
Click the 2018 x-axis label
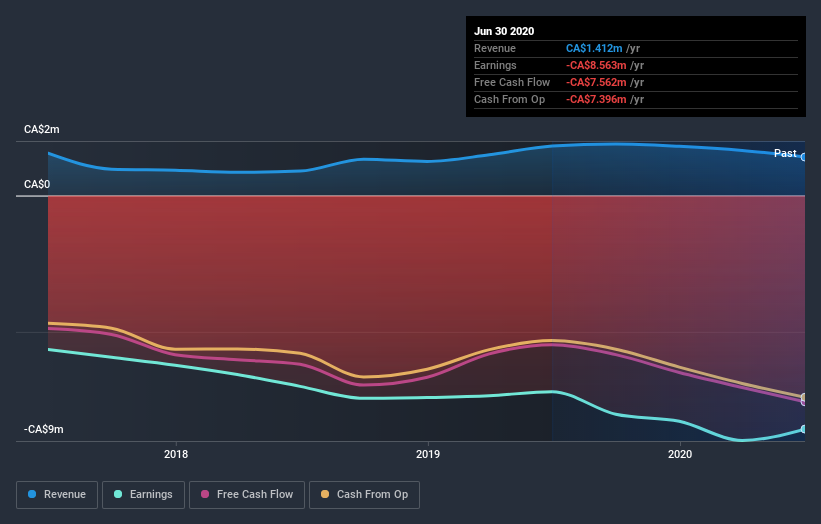(176, 454)
